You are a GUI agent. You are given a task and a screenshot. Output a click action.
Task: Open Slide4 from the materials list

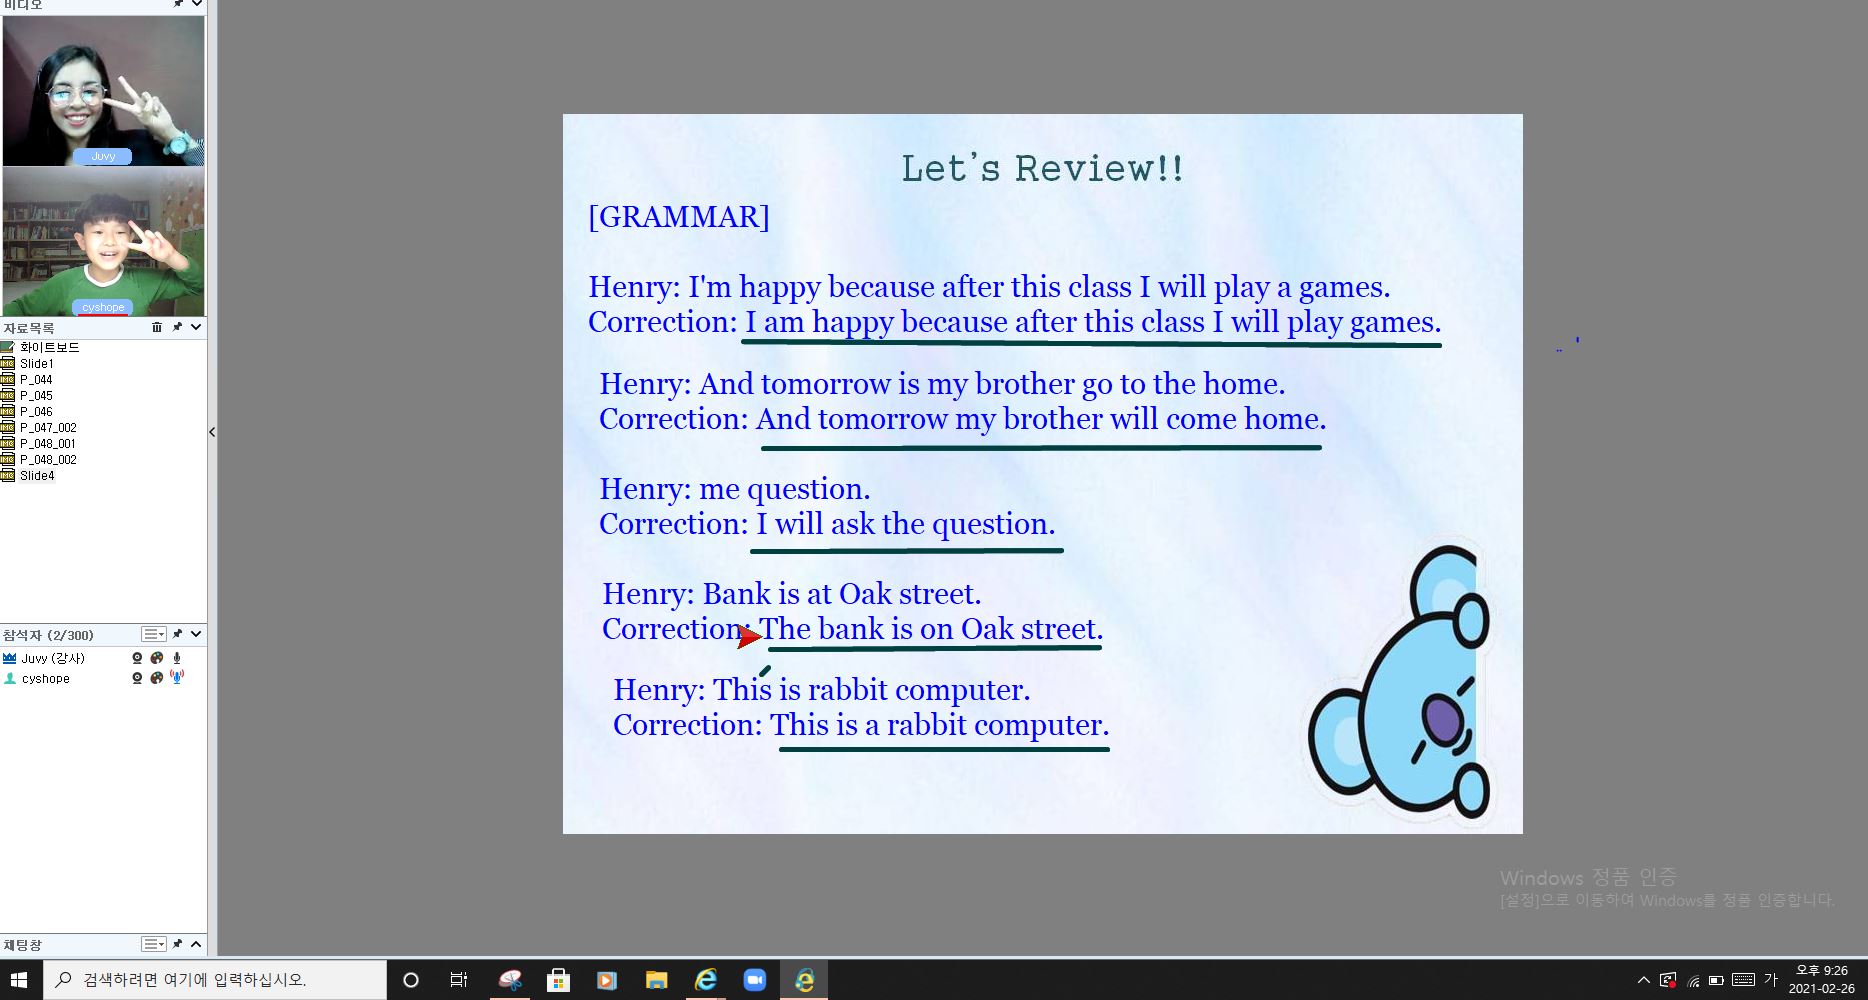click(37, 476)
